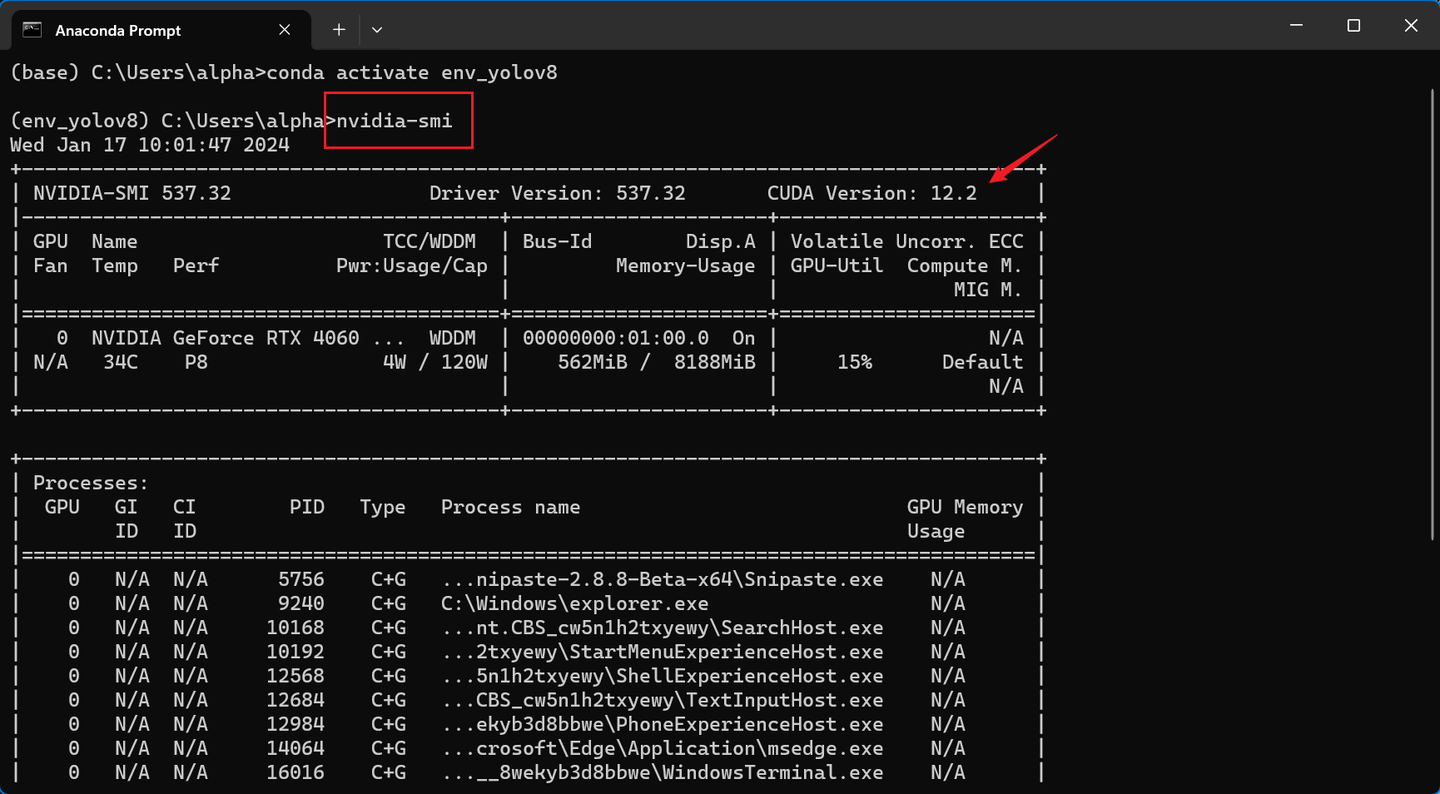
Task: Click the NVIDIA GeForce RTX 4060 name
Action: 225,338
